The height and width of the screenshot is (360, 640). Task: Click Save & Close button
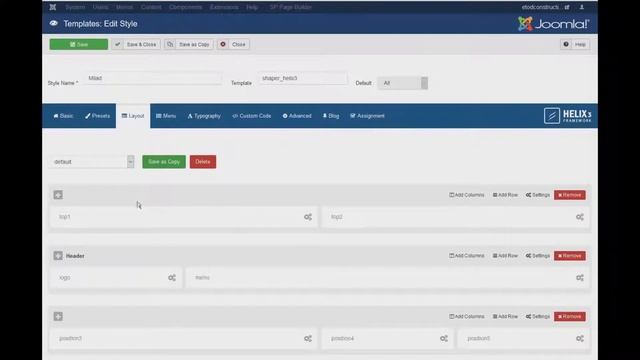coord(136,44)
